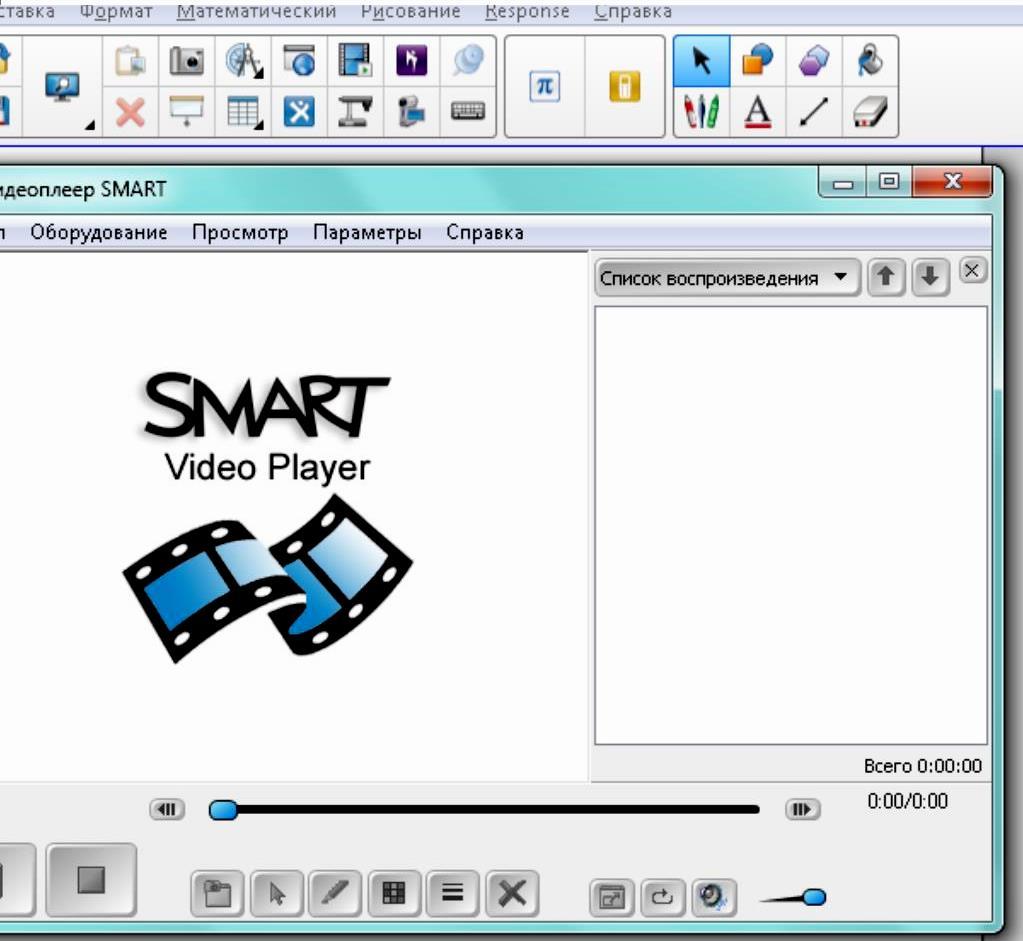This screenshot has width=1023, height=941.
Task: Click the pi math tools icon
Action: pos(545,87)
